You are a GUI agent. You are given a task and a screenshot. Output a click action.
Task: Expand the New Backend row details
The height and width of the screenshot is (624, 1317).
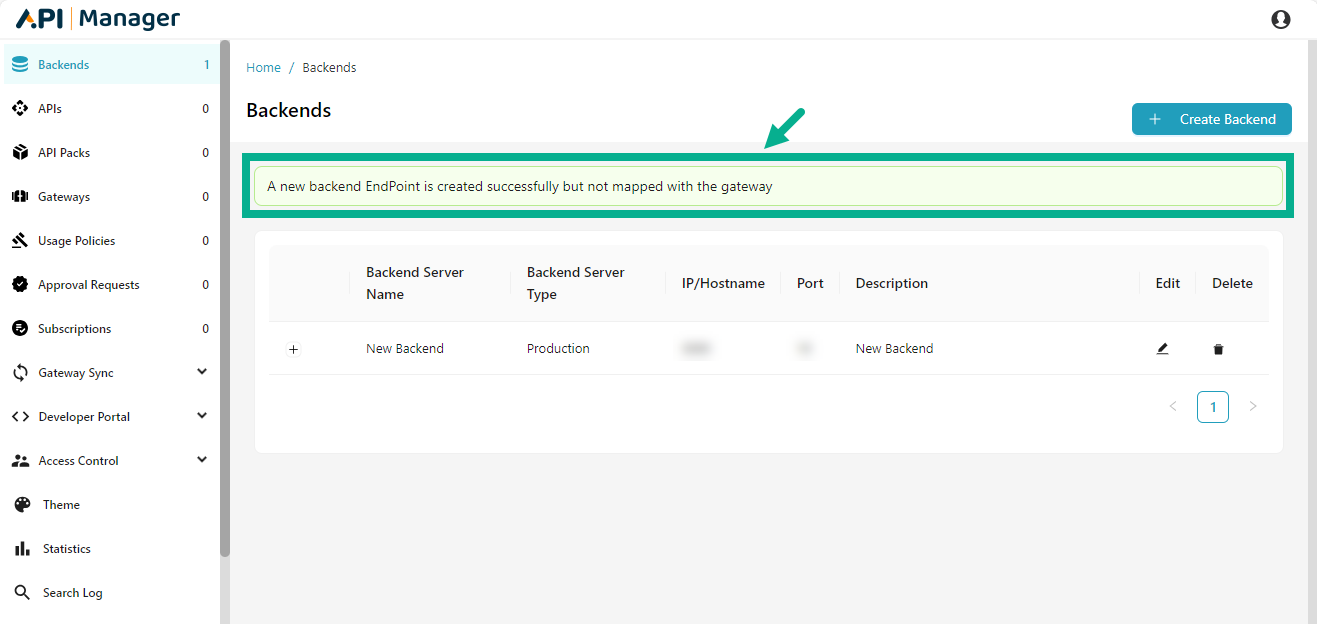(293, 349)
